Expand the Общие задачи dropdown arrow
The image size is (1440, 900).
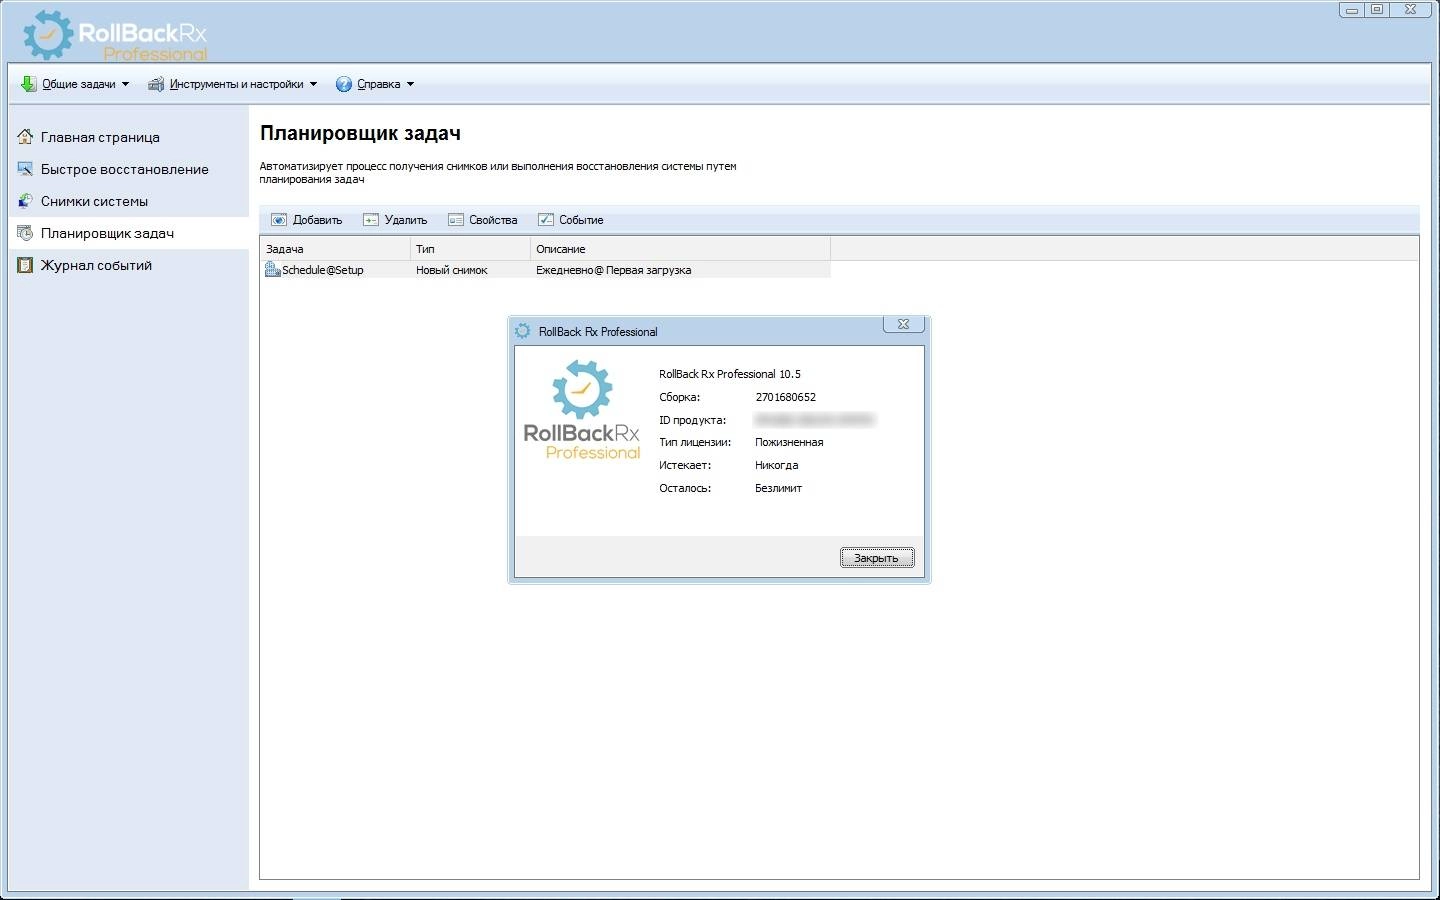pos(125,84)
